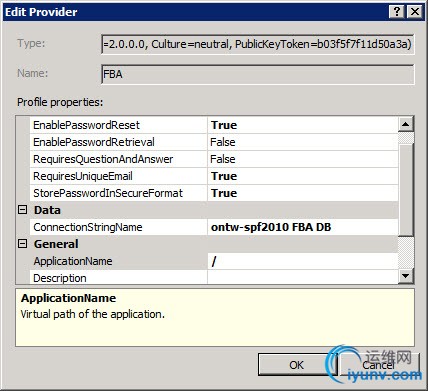The image size is (428, 391).
Task: Click the Name field containing FBA
Action: point(258,74)
